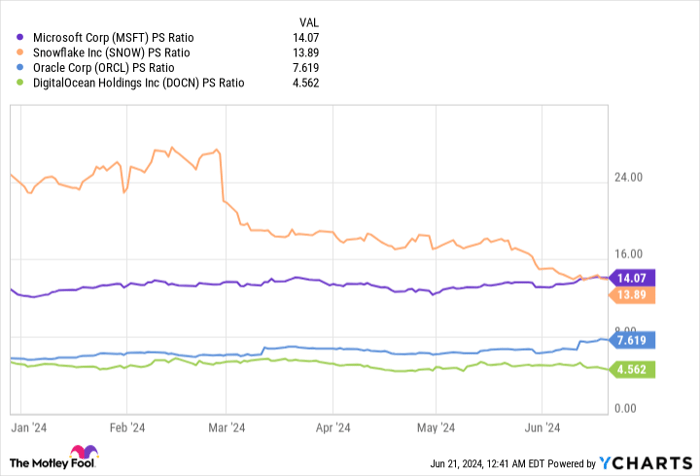Click the VAL column header
700x476 pixels.
(x=308, y=22)
